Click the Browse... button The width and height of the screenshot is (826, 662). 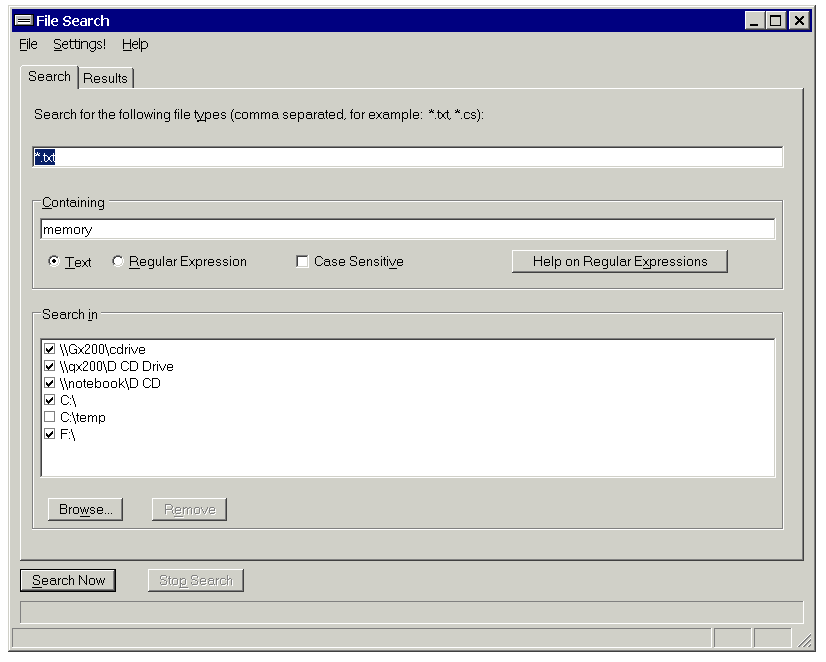(x=85, y=510)
